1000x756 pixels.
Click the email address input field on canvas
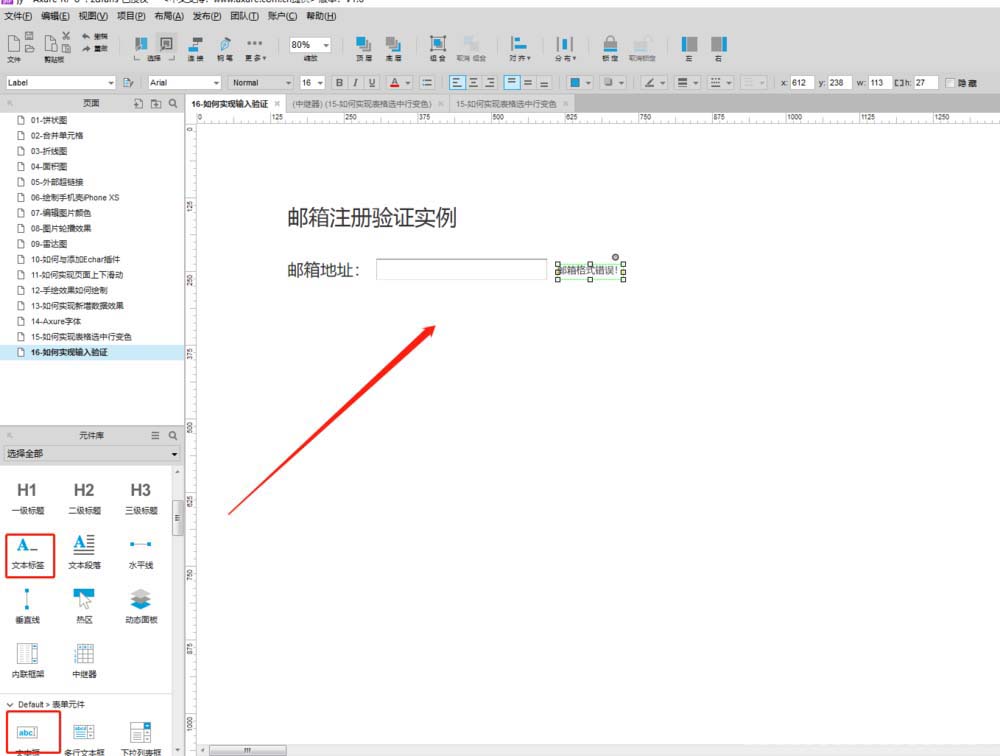point(460,268)
